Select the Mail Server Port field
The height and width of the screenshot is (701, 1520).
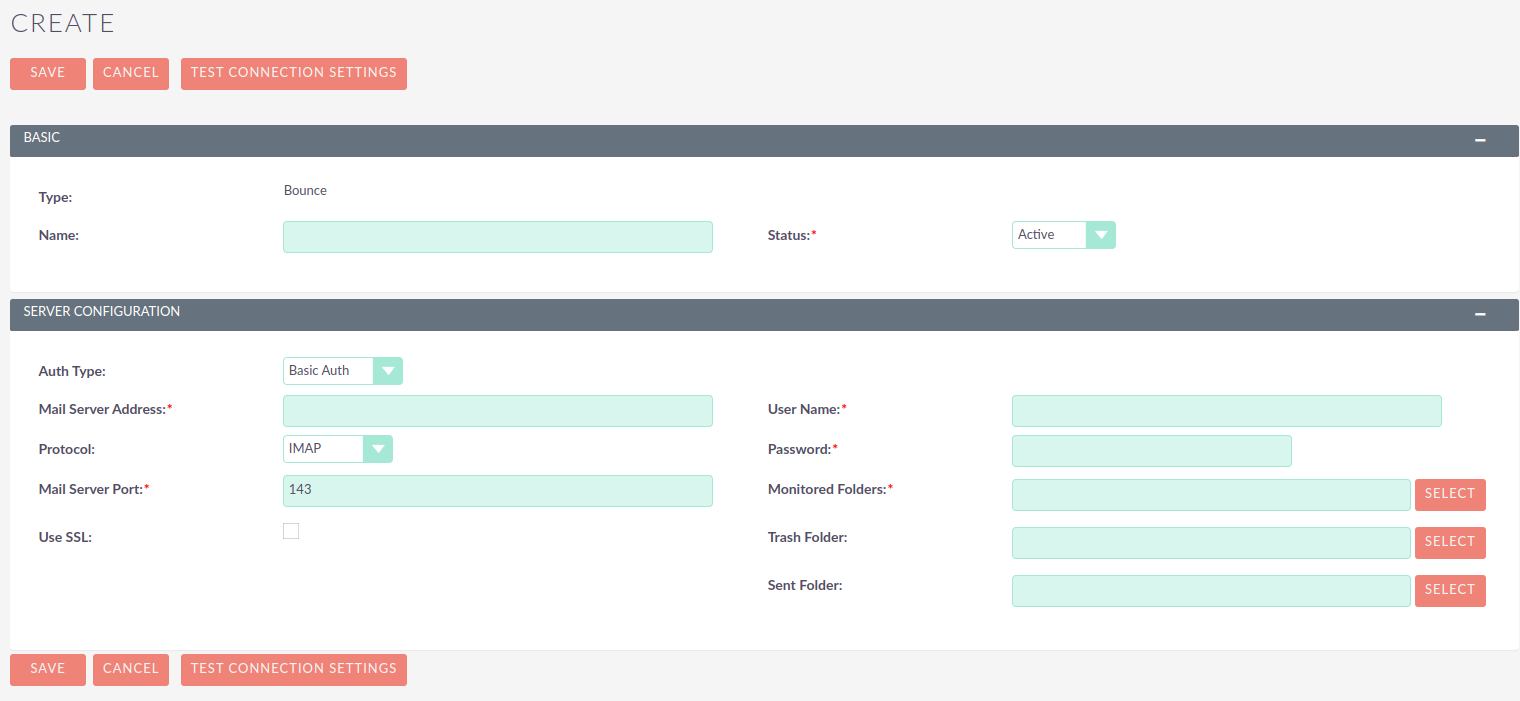(x=497, y=490)
